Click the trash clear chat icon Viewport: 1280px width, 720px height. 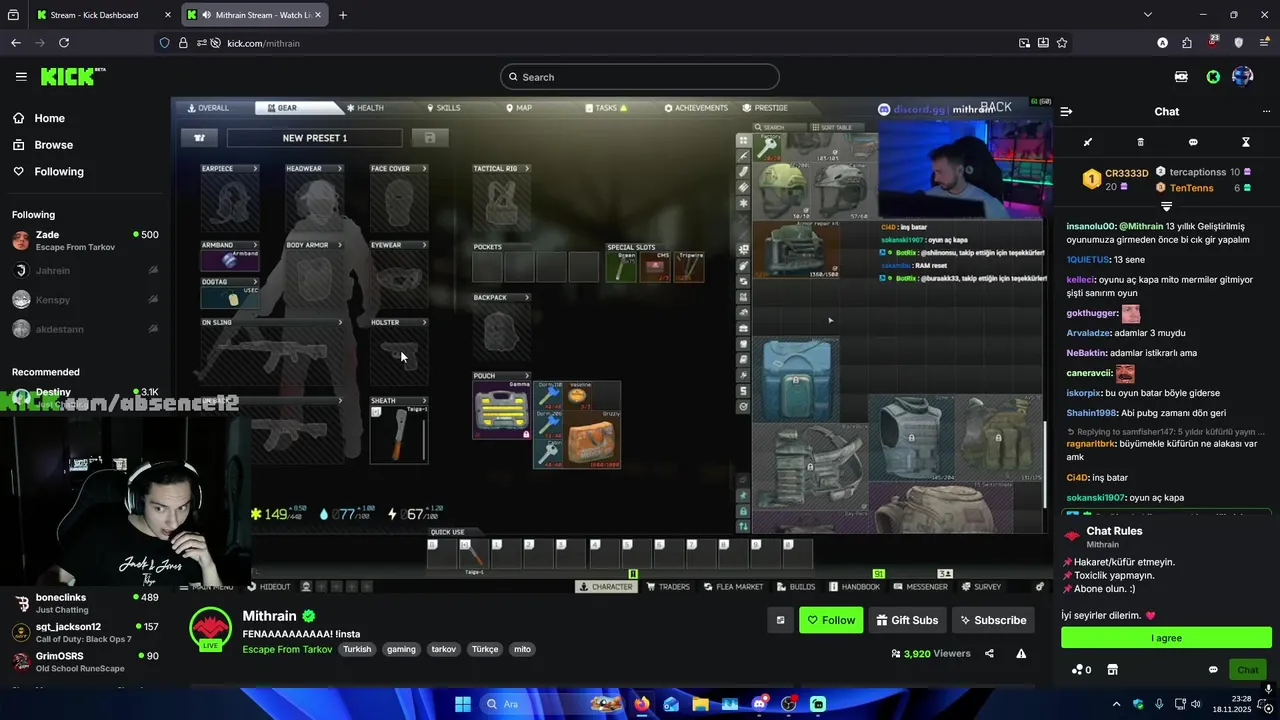(1141, 142)
